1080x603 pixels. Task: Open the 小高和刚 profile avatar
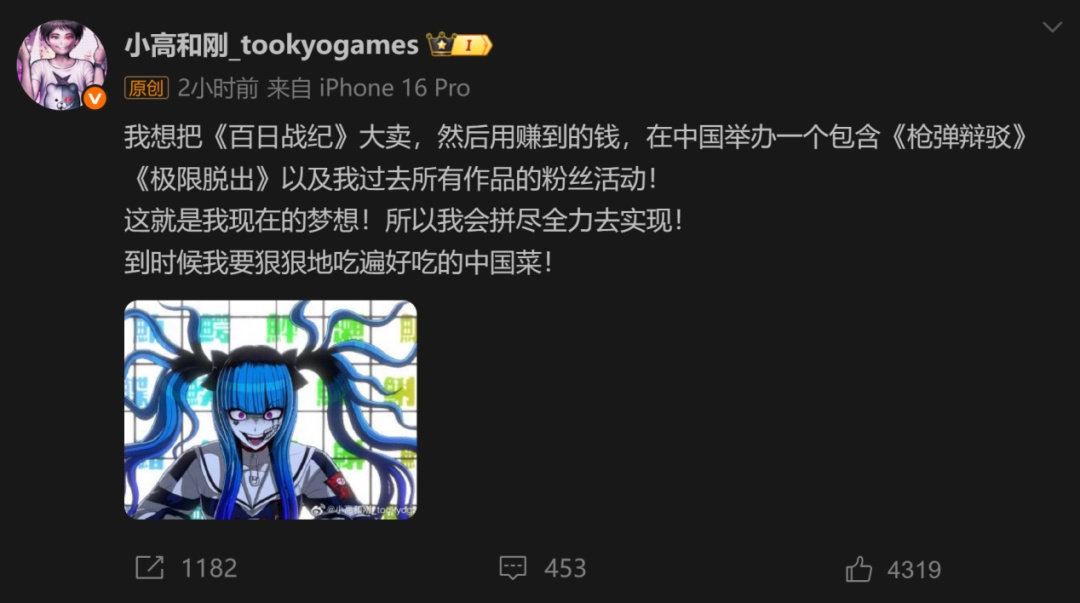point(61,64)
